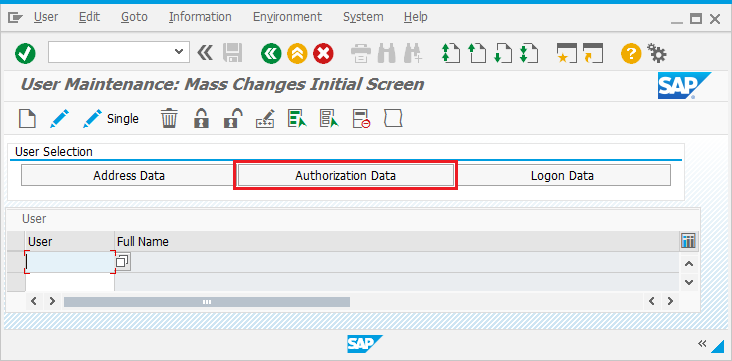Screen dimensions: 732x361
Task: Click the Find Next binoculars-plus icon
Action: pos(413,53)
